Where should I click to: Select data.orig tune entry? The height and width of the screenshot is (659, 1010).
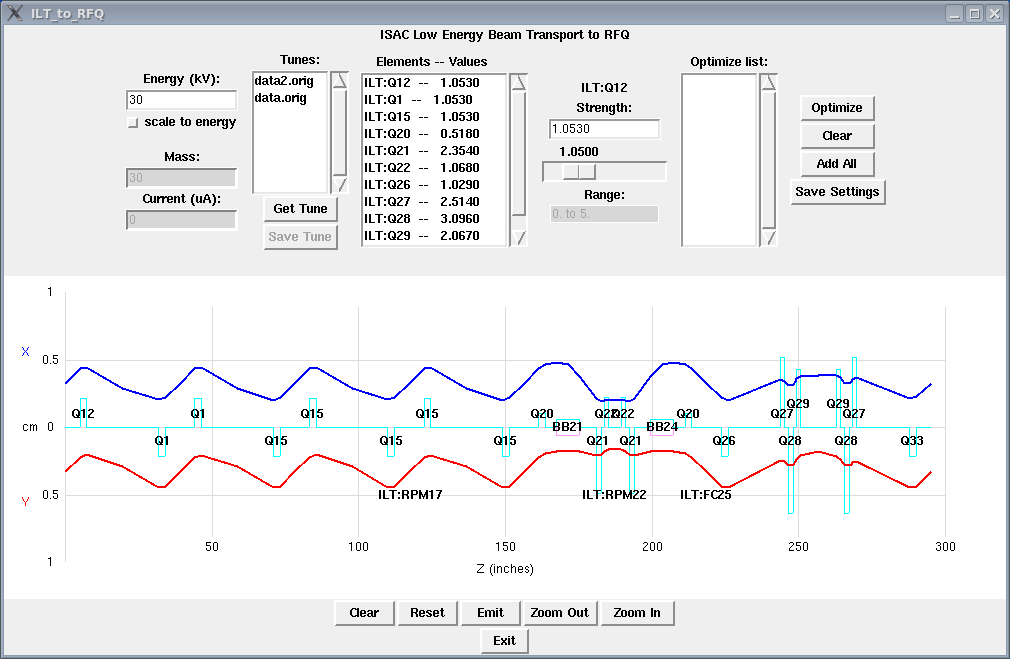281,98
